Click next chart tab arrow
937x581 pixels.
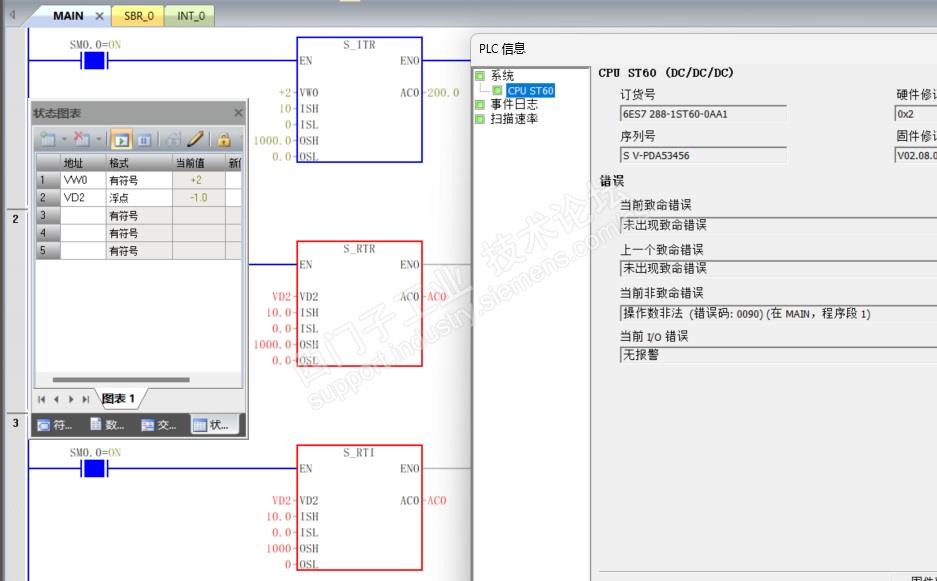[71, 399]
